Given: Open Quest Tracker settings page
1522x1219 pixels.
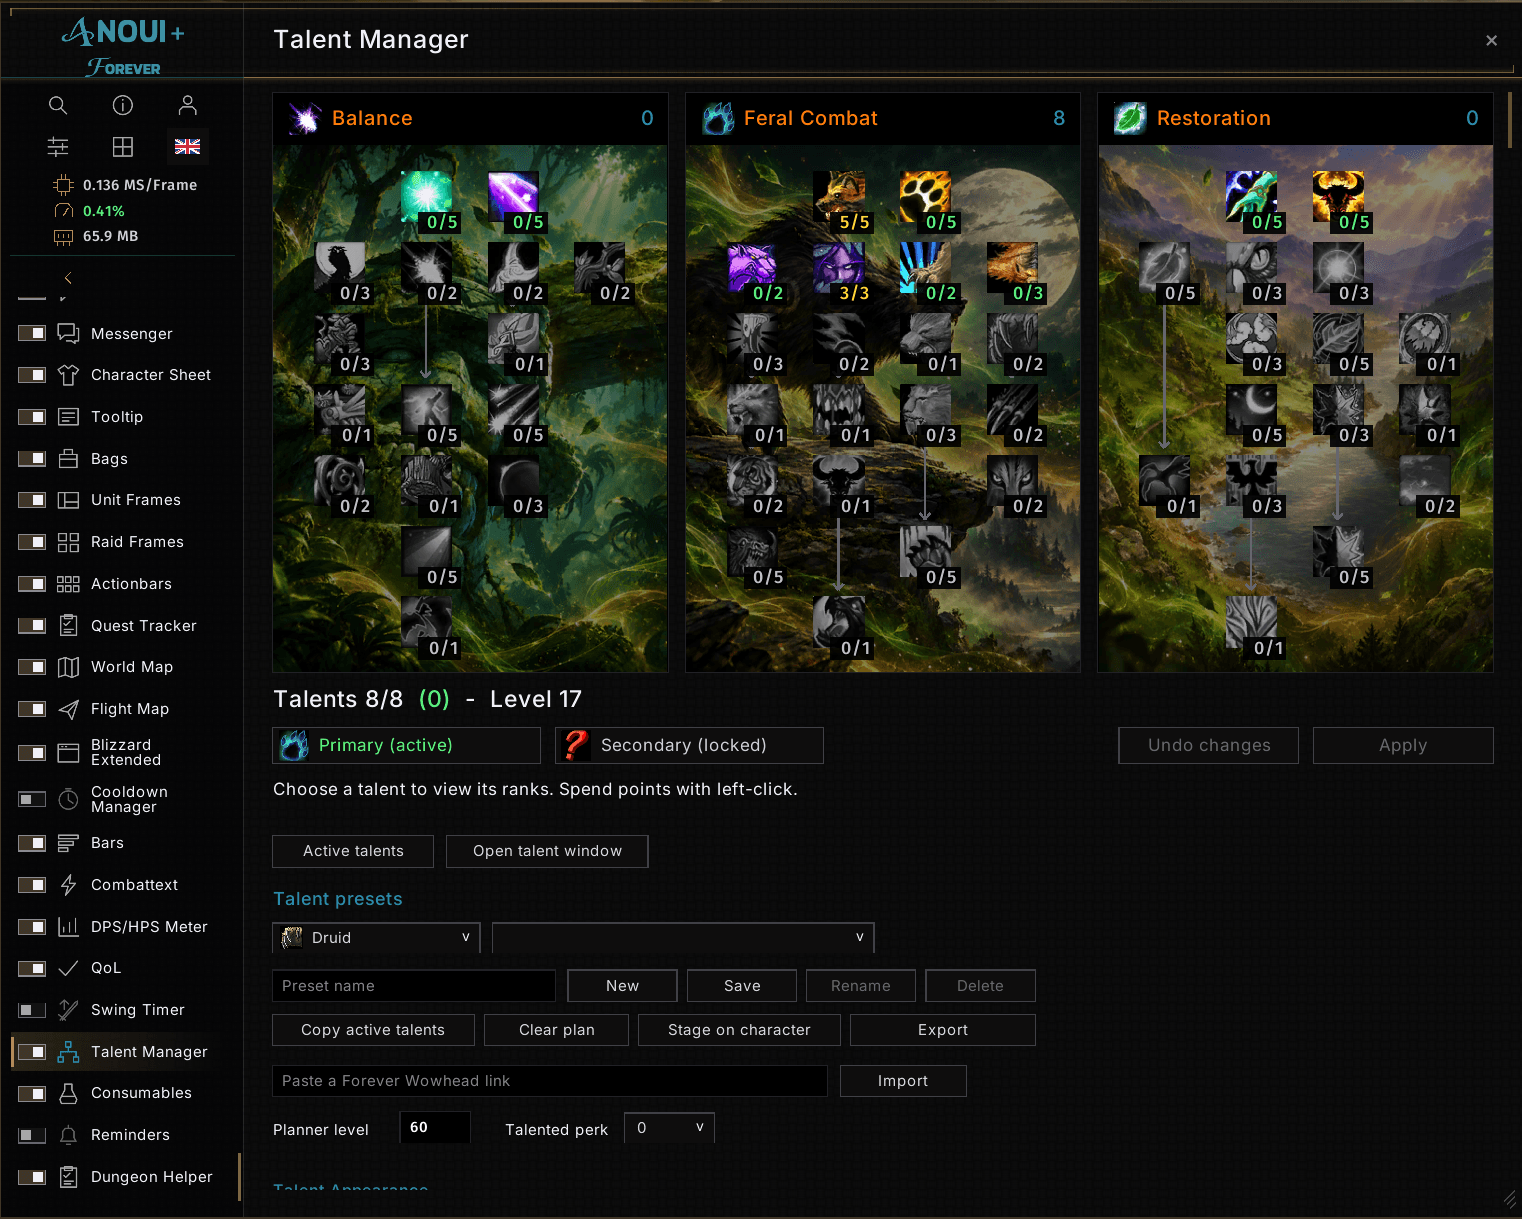Looking at the screenshot, I should tap(144, 626).
